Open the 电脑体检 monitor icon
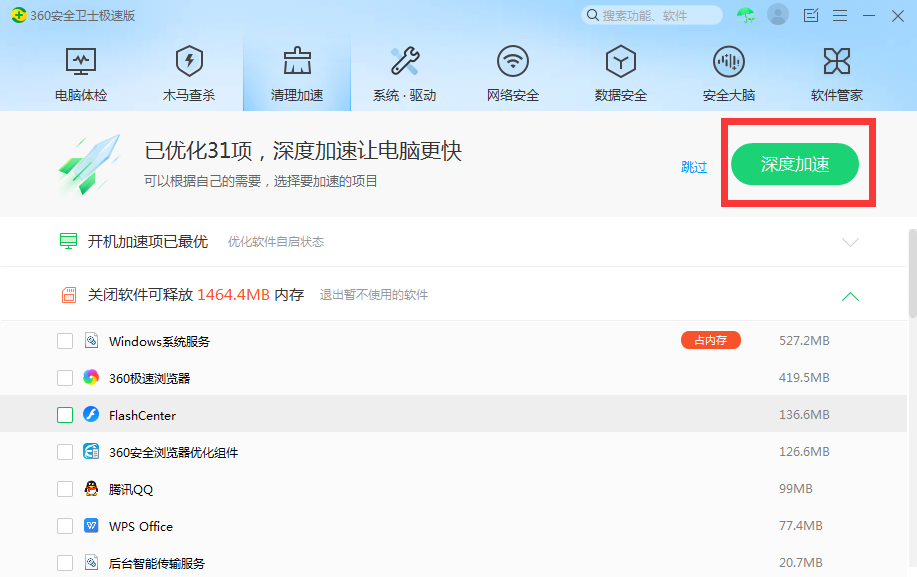Image resolution: width=917 pixels, height=577 pixels. click(x=81, y=61)
